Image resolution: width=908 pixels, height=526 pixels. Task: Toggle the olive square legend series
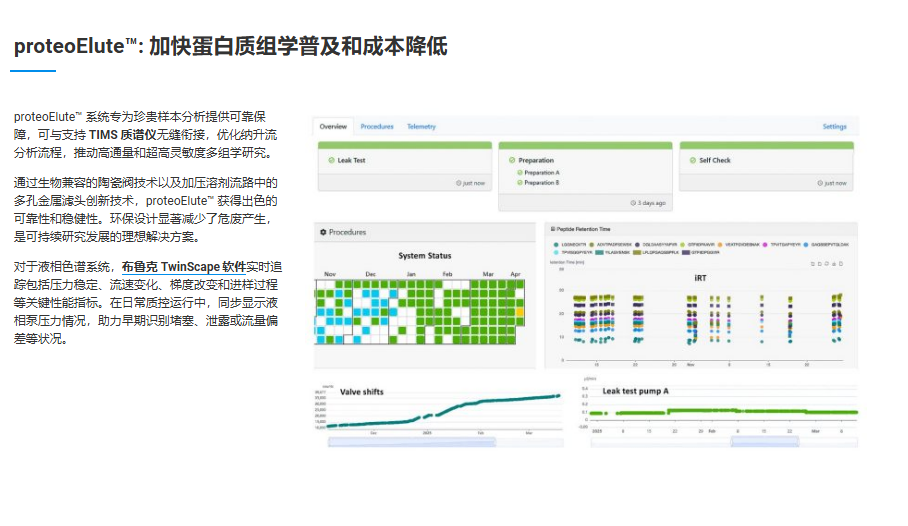(x=638, y=252)
